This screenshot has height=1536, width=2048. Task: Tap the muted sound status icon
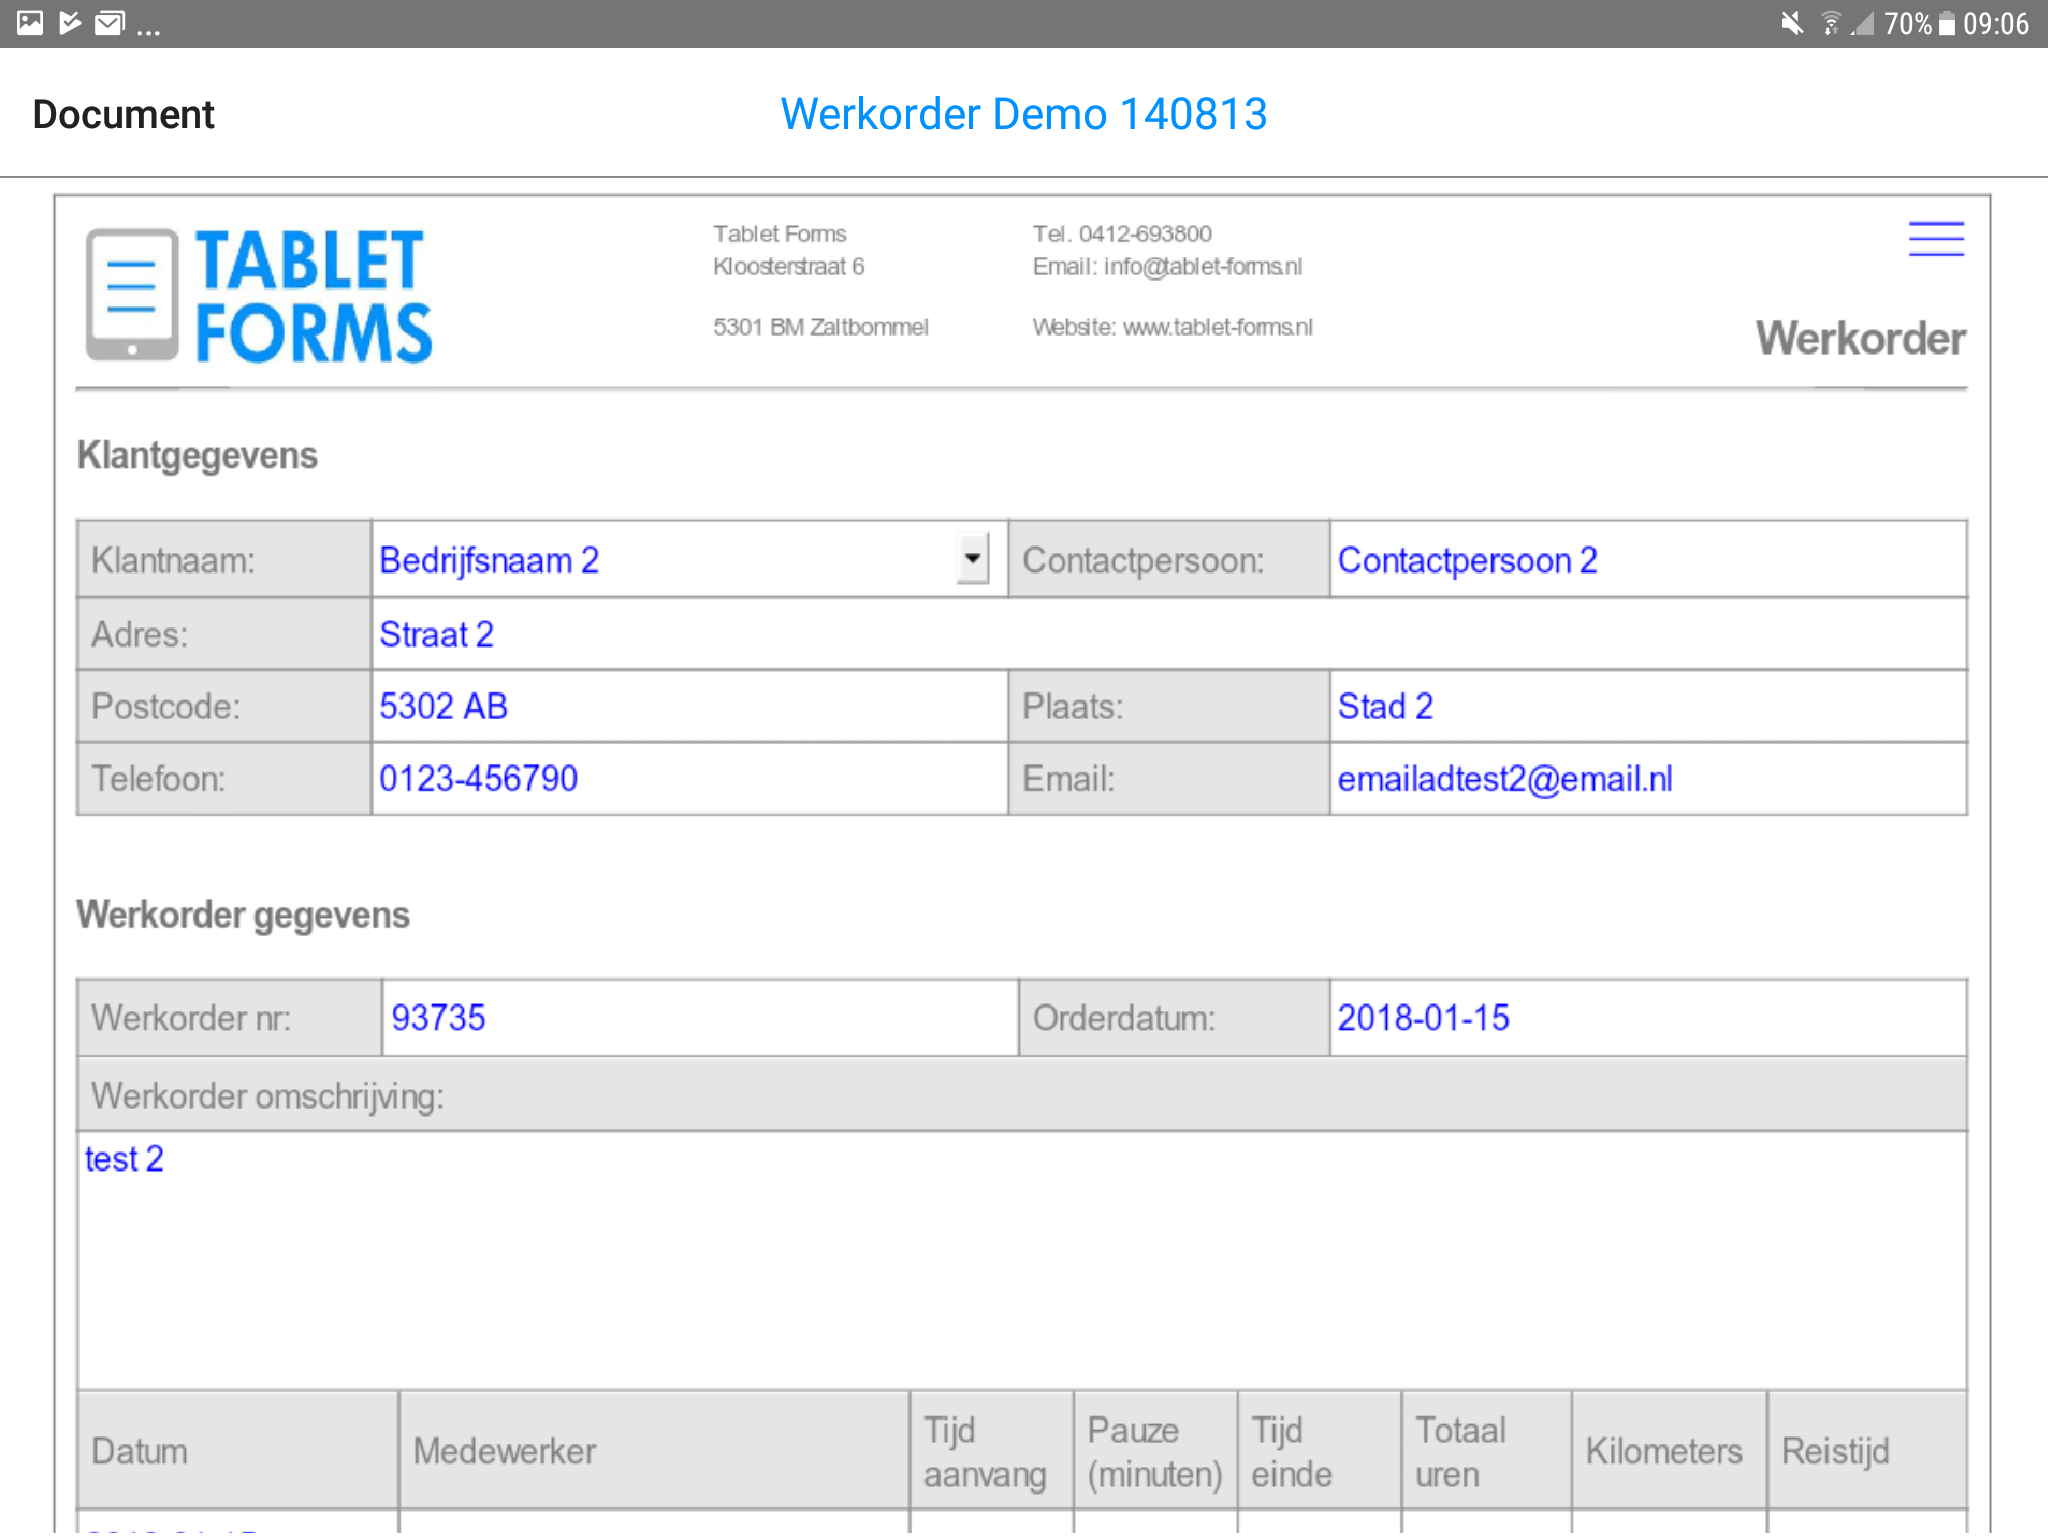(1791, 23)
